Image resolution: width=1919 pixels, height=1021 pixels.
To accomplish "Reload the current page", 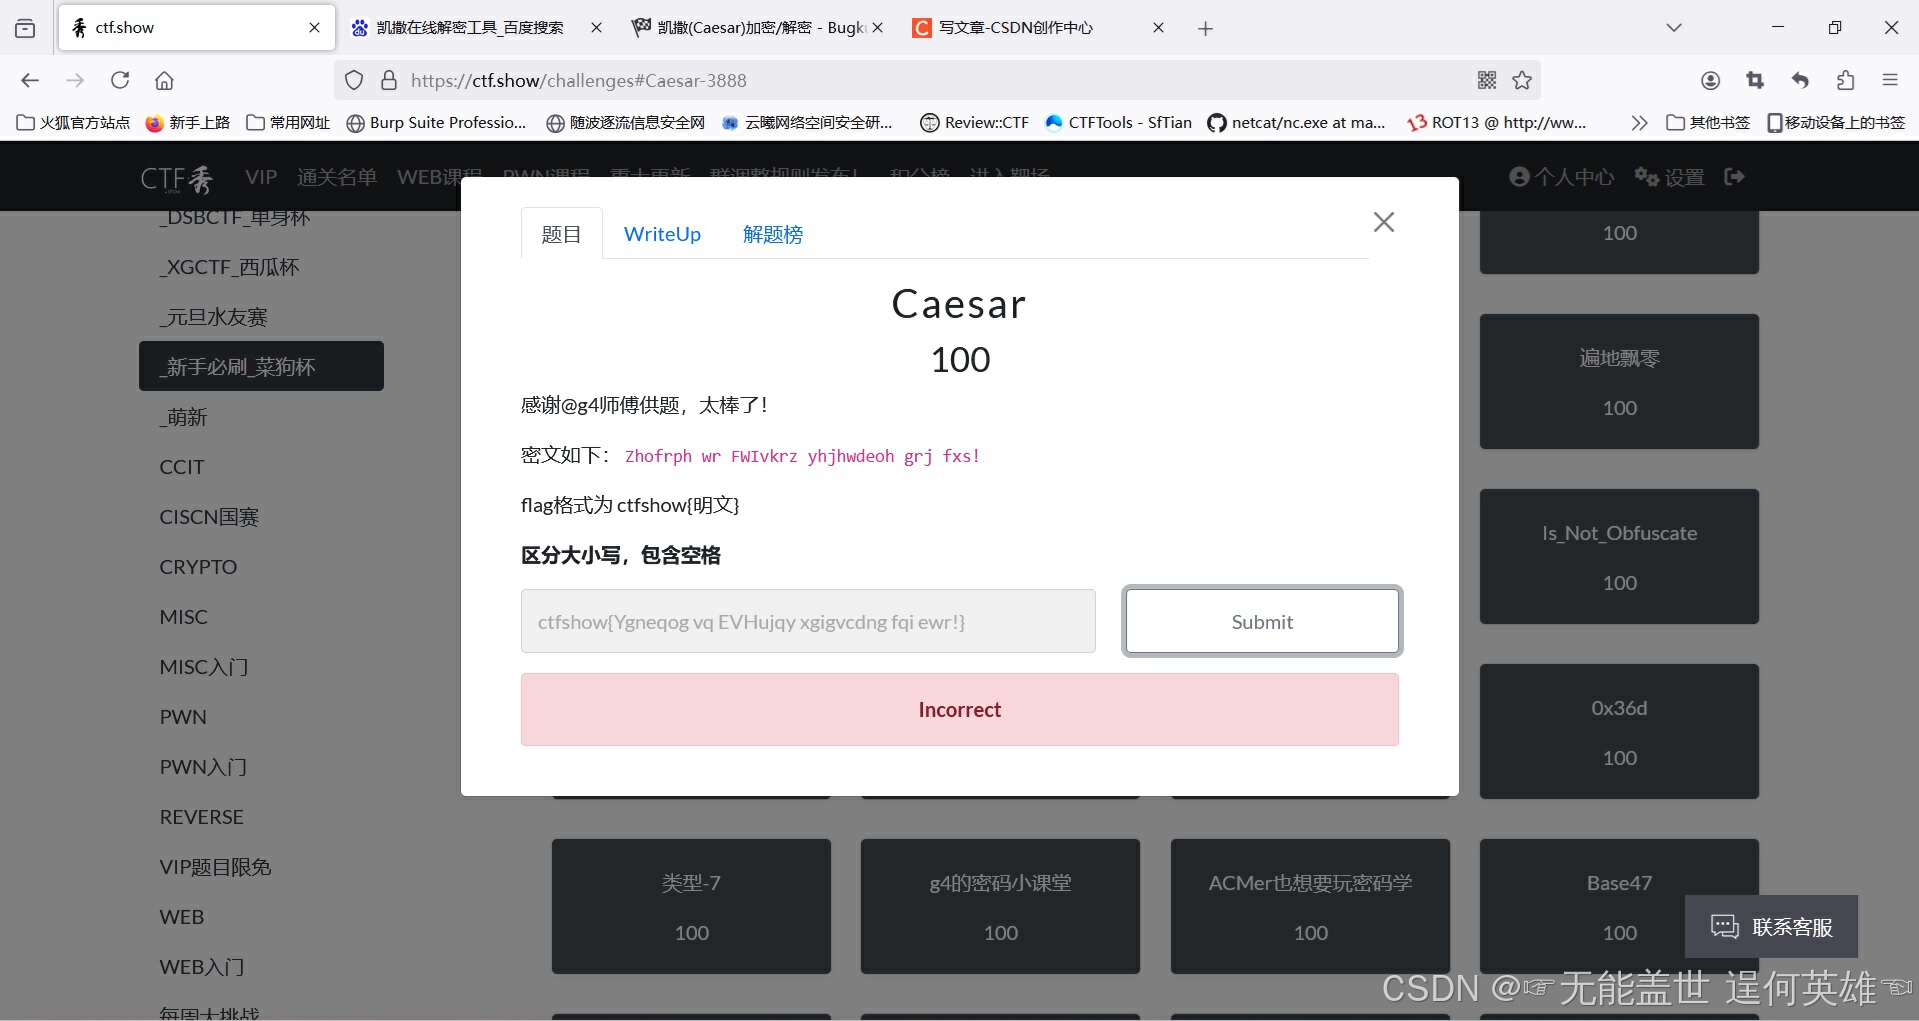I will tap(120, 80).
